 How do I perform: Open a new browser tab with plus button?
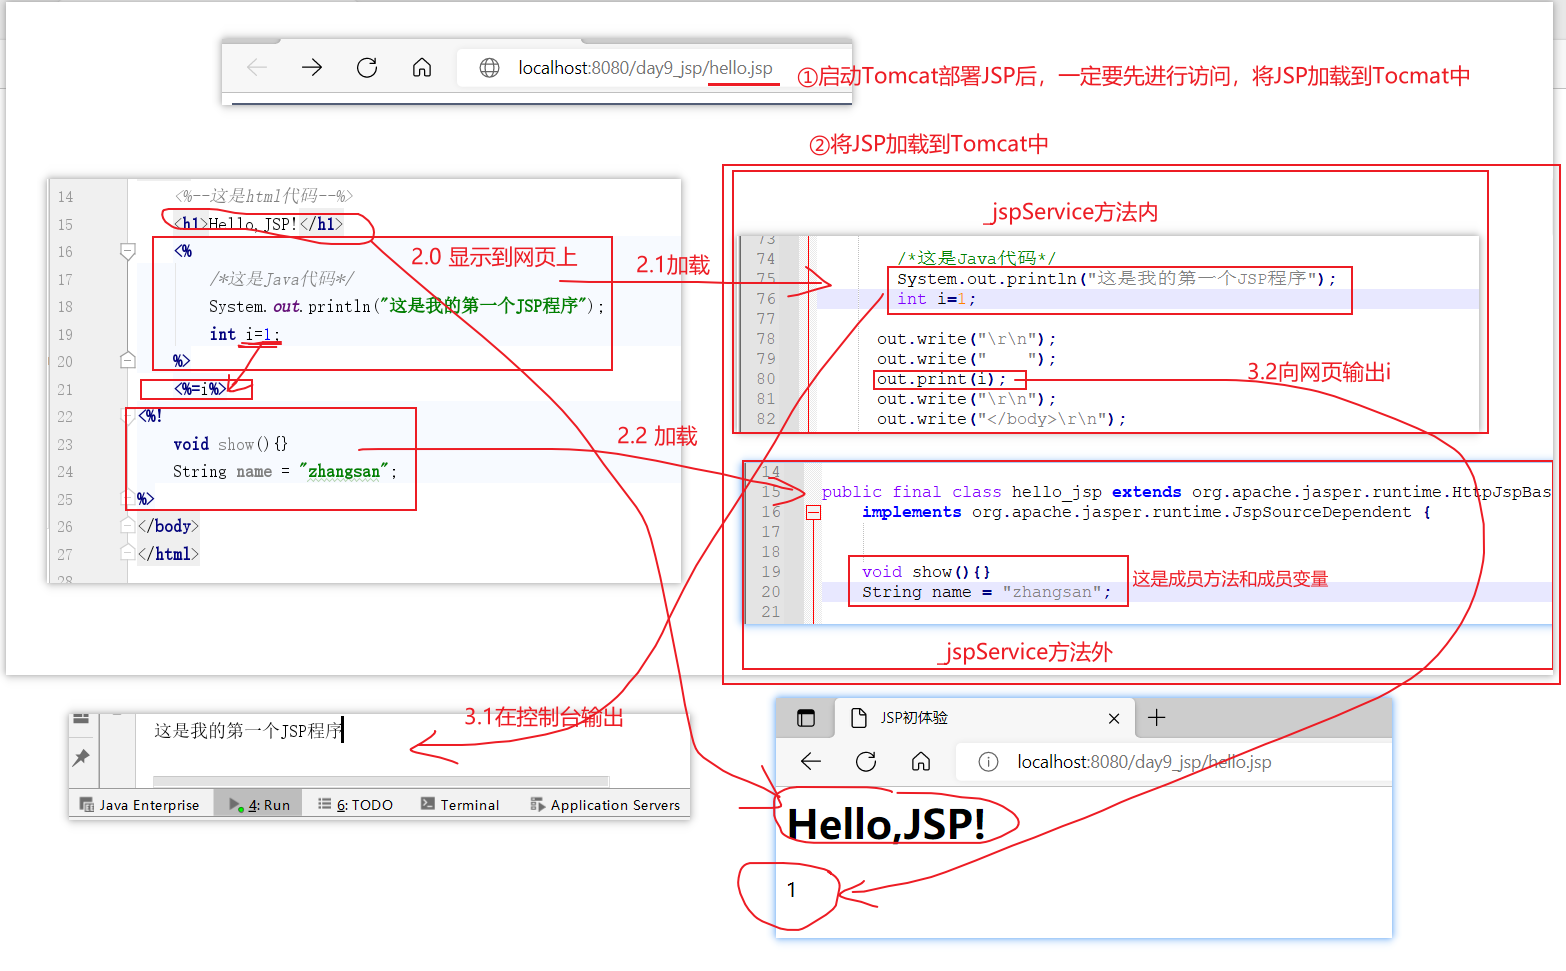click(1157, 717)
